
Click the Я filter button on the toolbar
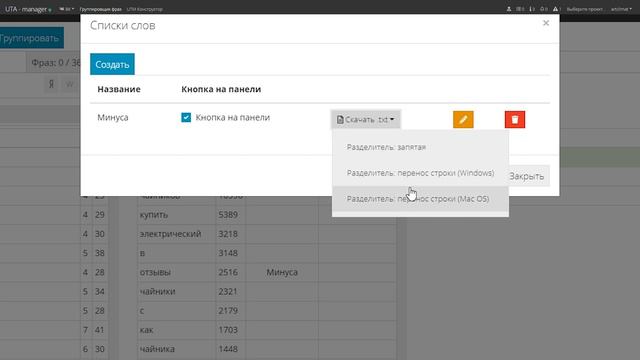pos(51,84)
